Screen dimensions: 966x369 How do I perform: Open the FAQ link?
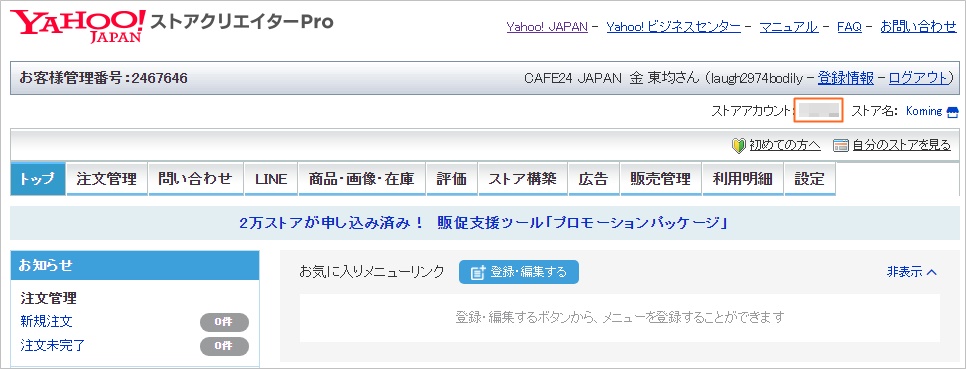pos(849,27)
